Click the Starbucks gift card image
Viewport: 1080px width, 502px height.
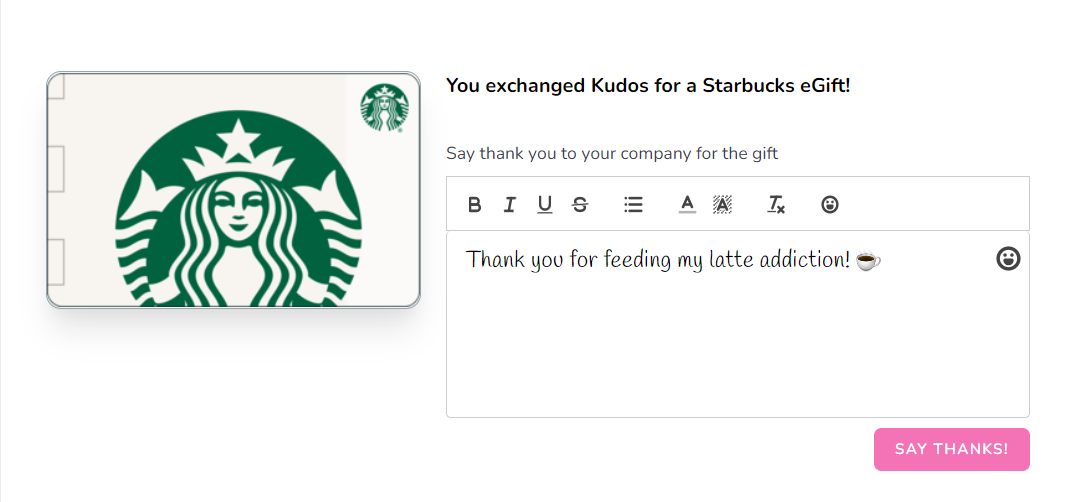pos(233,190)
